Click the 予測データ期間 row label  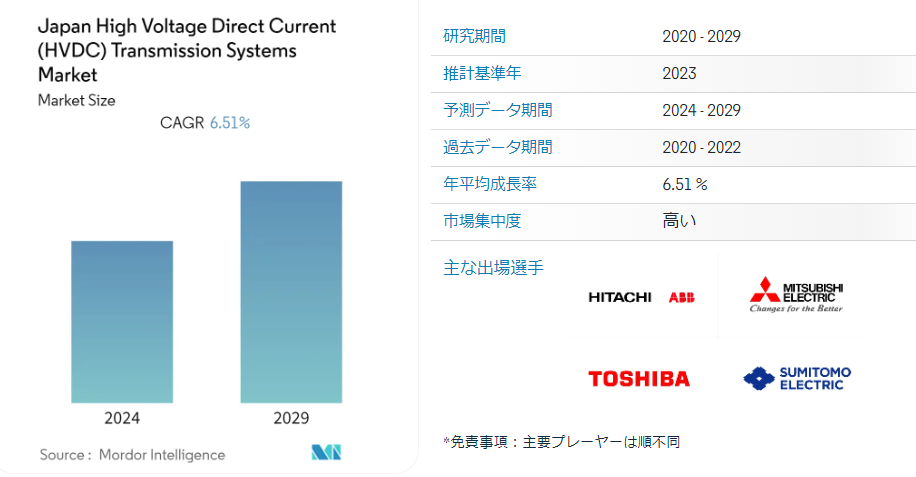[498, 110]
